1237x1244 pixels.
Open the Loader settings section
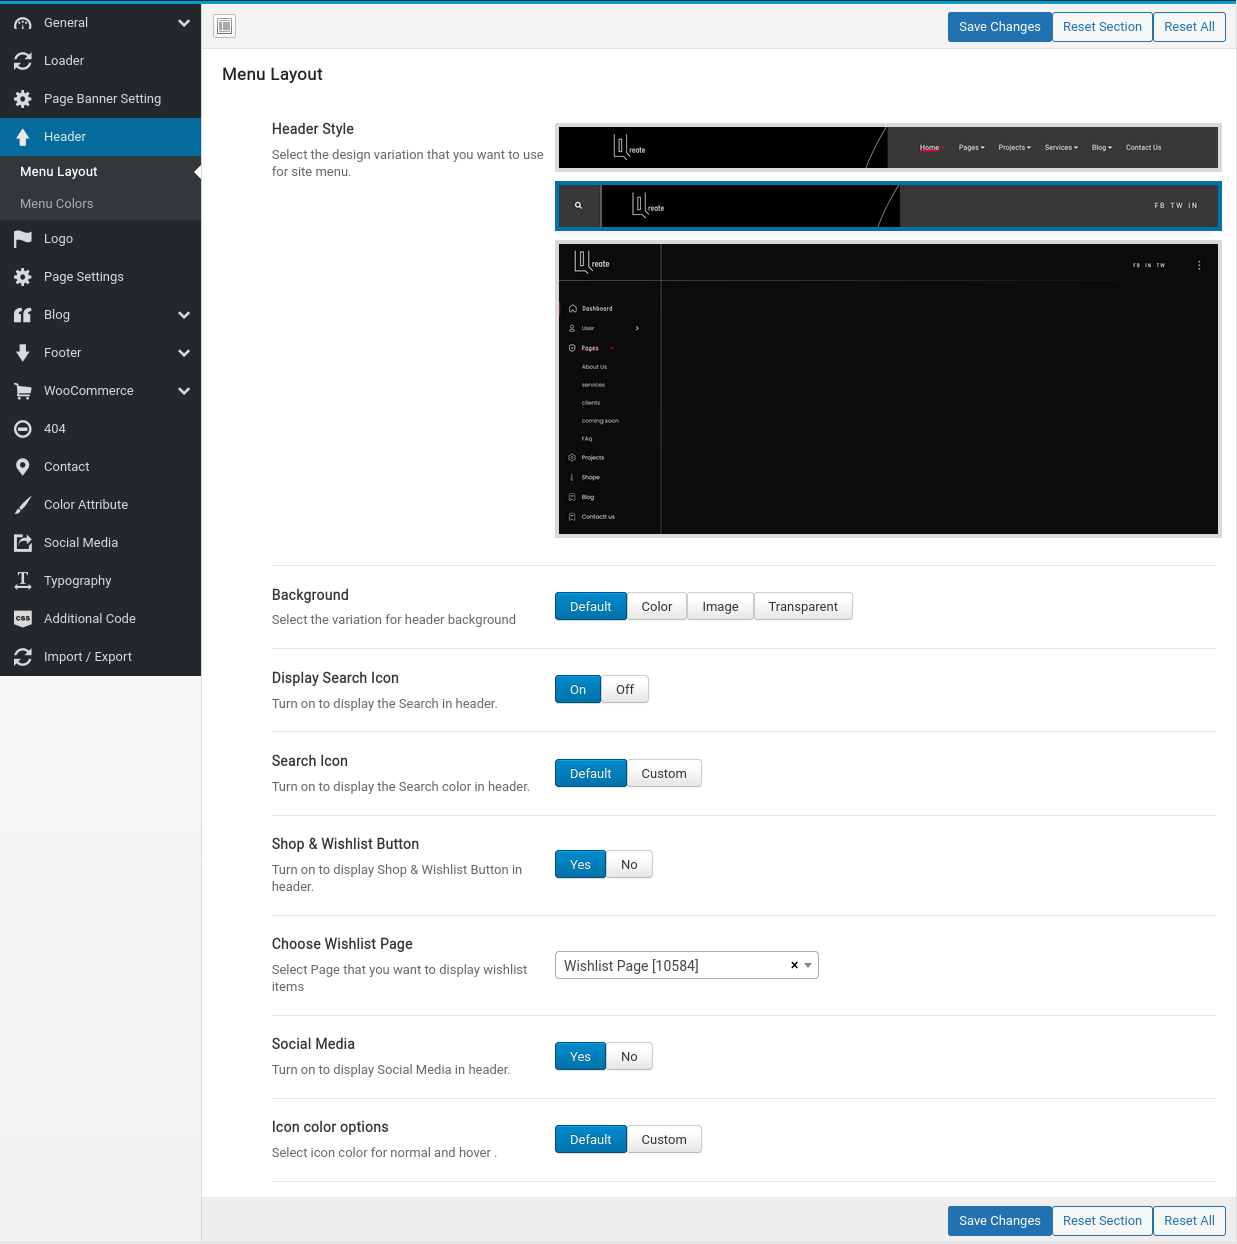[x=100, y=61]
